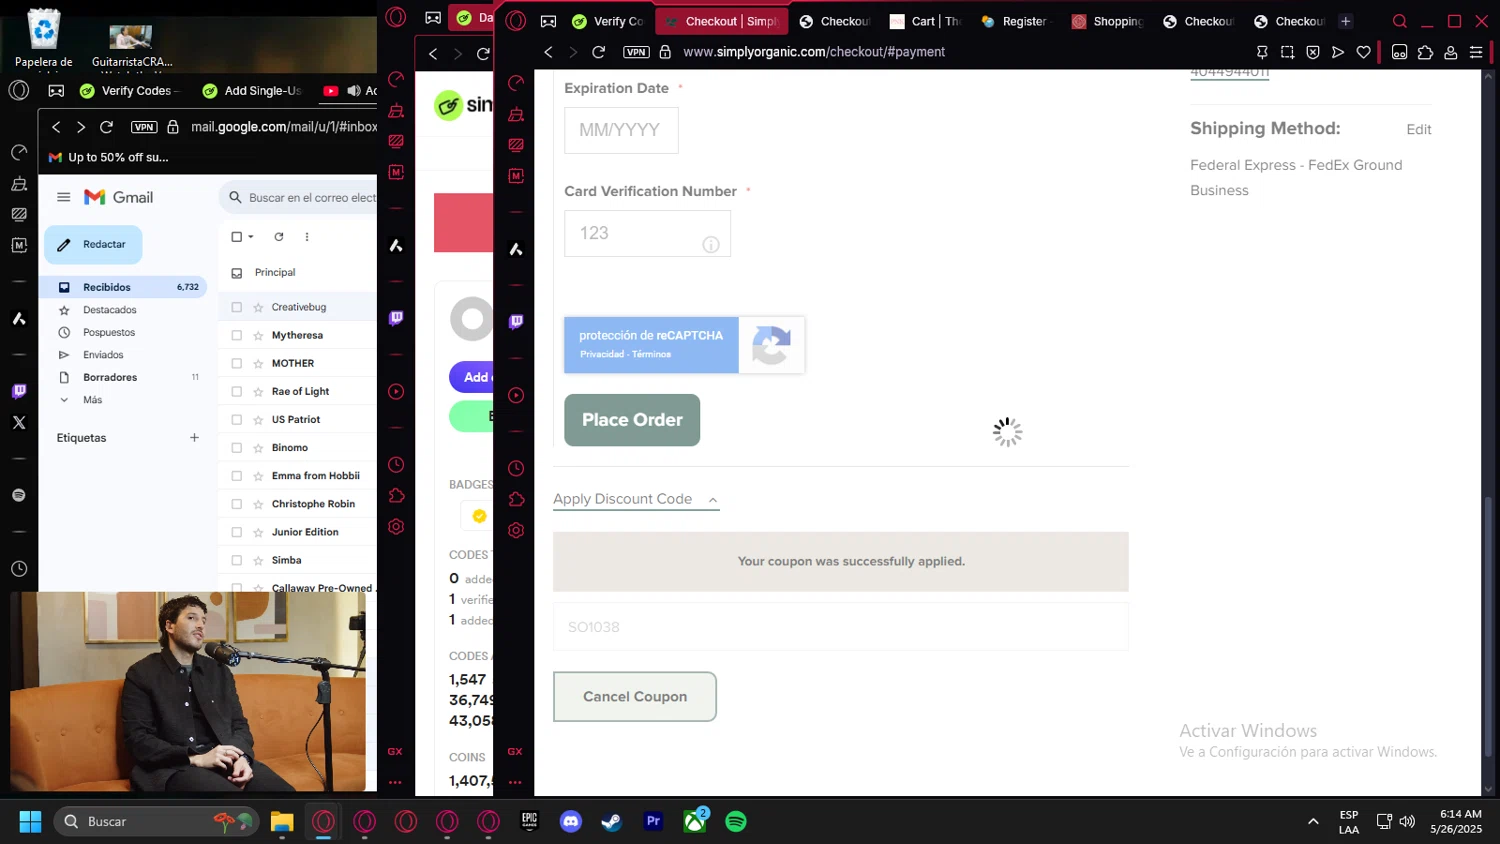Go back in the simplyorganic checkout window

[548, 52]
